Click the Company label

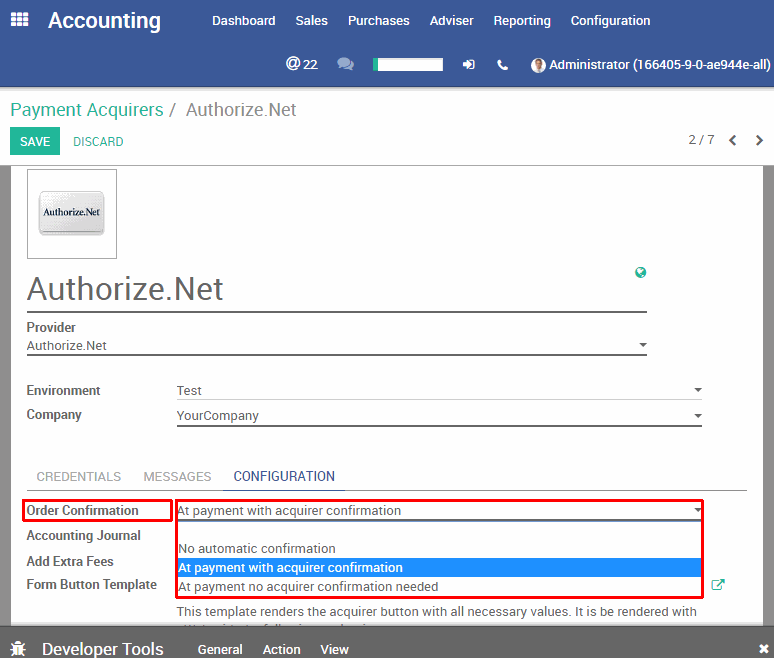[54, 415]
